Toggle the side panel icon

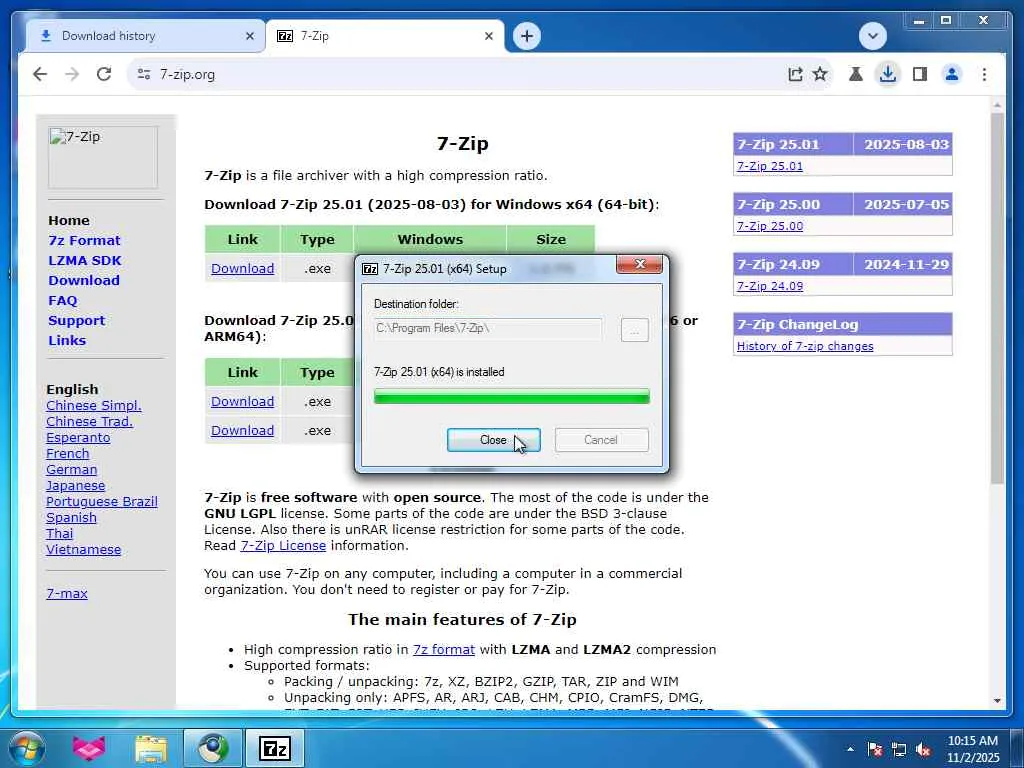pos(920,74)
